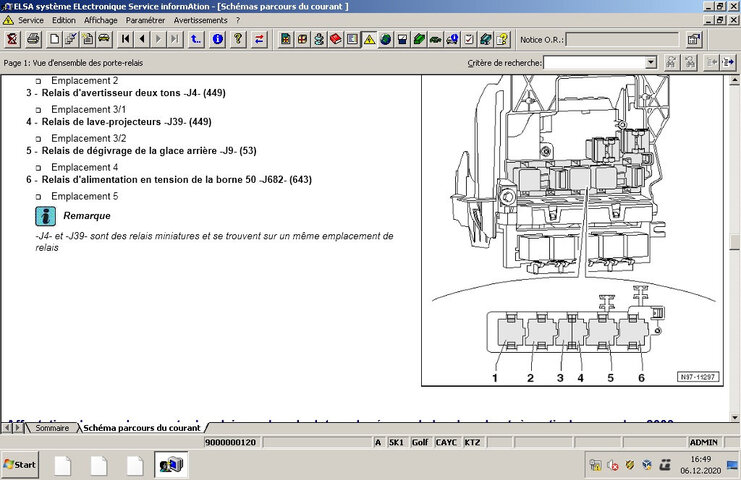This screenshot has height=480, width=741.
Task: Open the Windows Start button
Action: click(x=20, y=465)
